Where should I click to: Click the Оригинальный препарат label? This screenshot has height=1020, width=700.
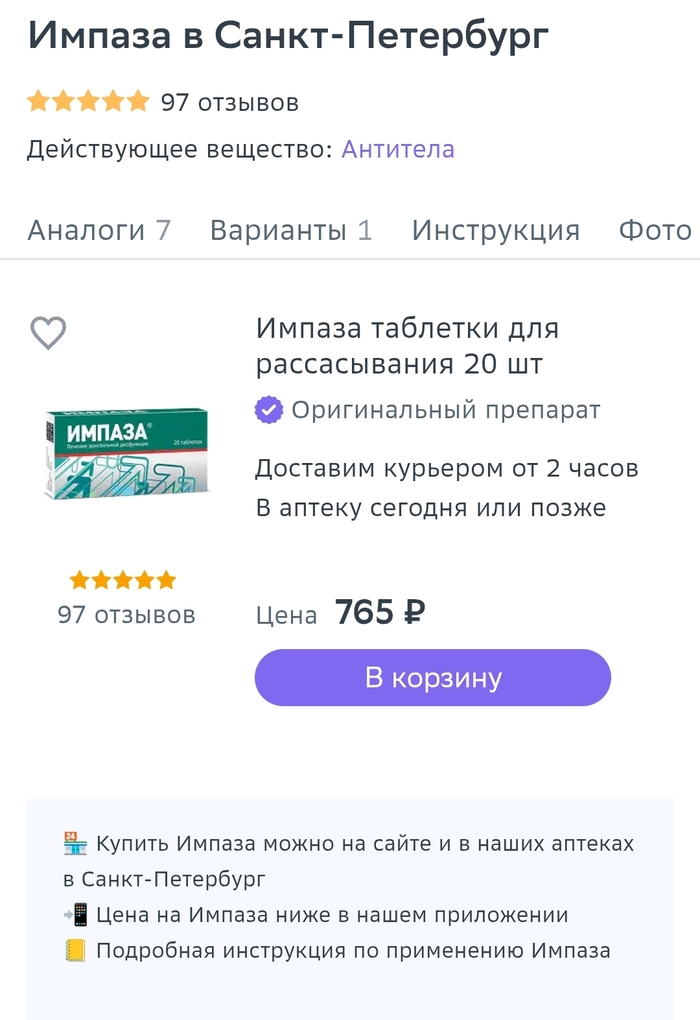[445, 410]
